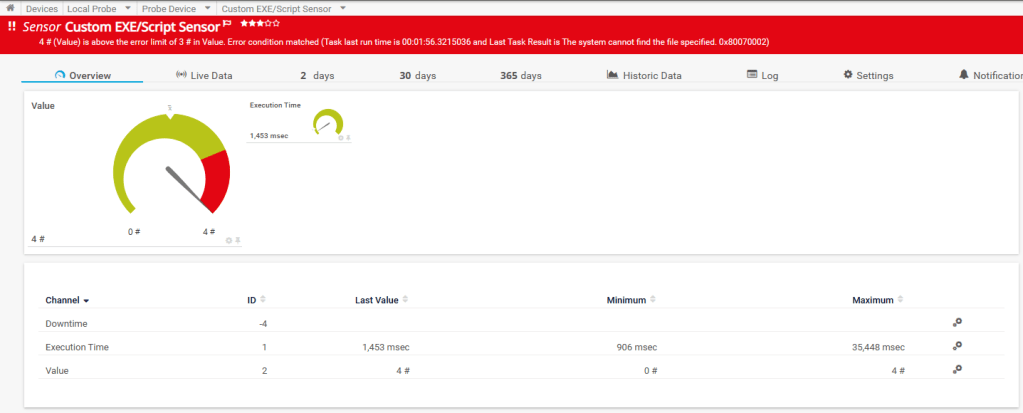Viewport: 1023px width, 413px height.
Task: Open settings gear for Downtime channel
Action: tap(957, 322)
